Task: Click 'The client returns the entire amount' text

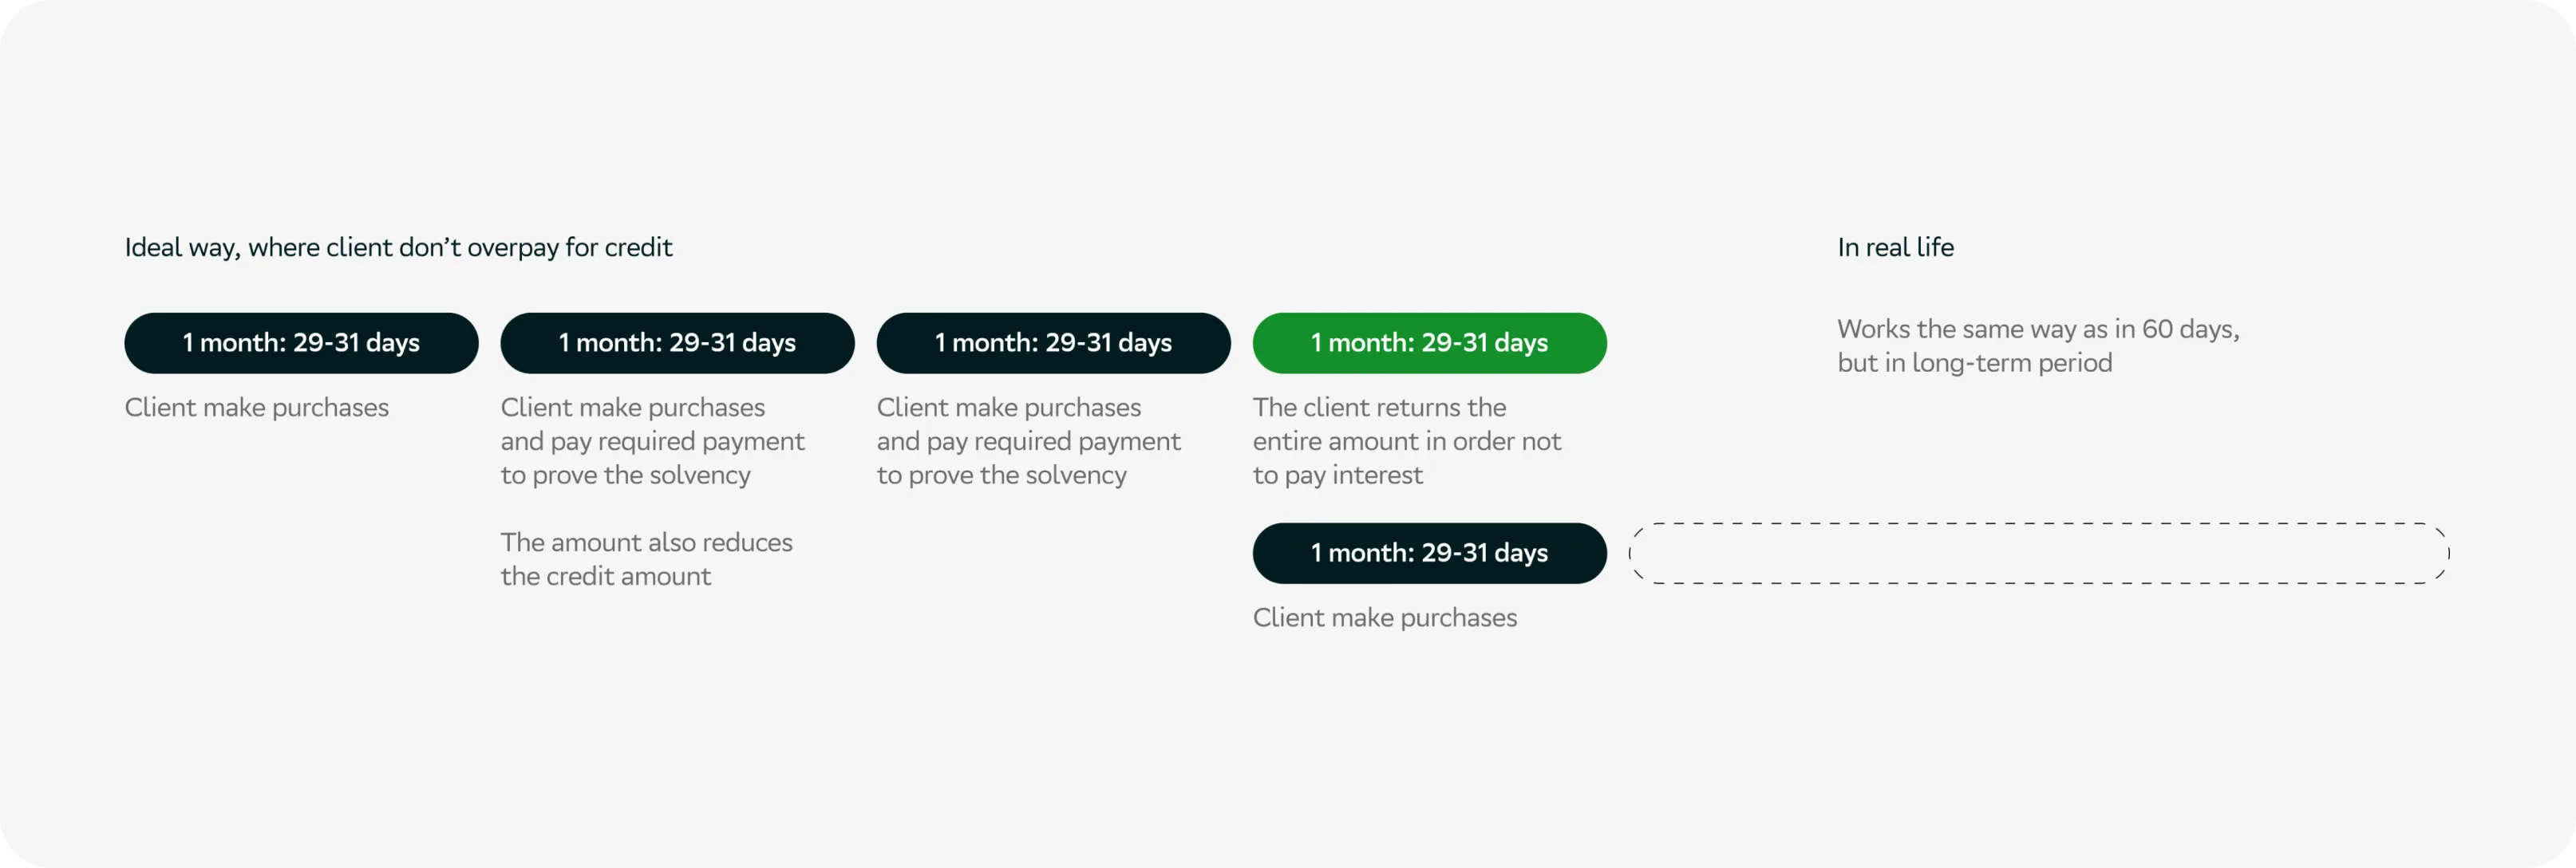Action: (x=1406, y=441)
